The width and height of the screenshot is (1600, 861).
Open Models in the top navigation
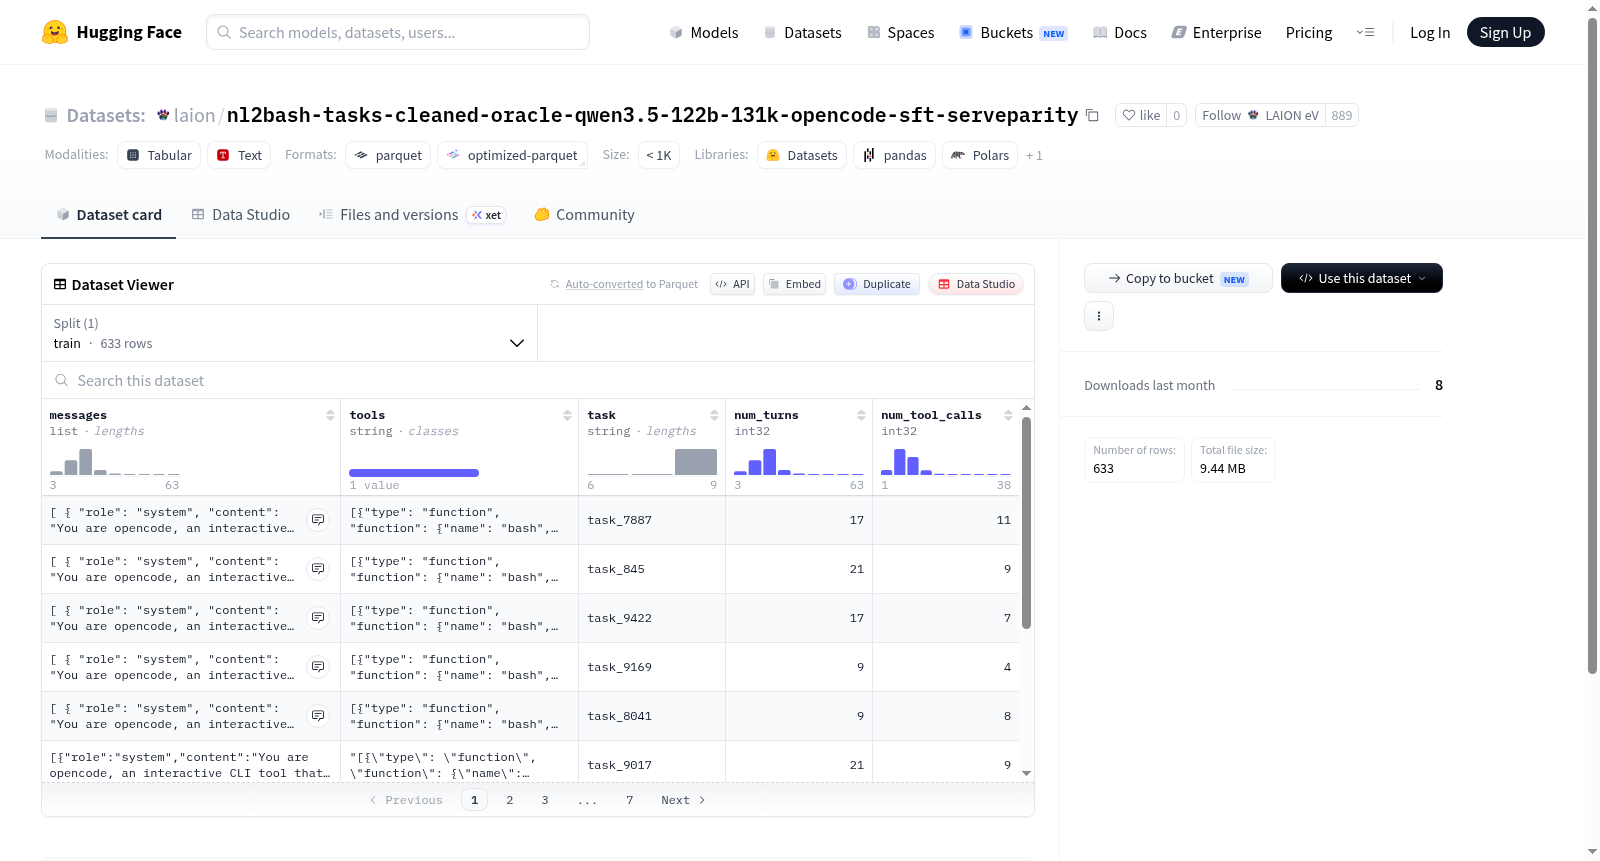[x=704, y=32]
